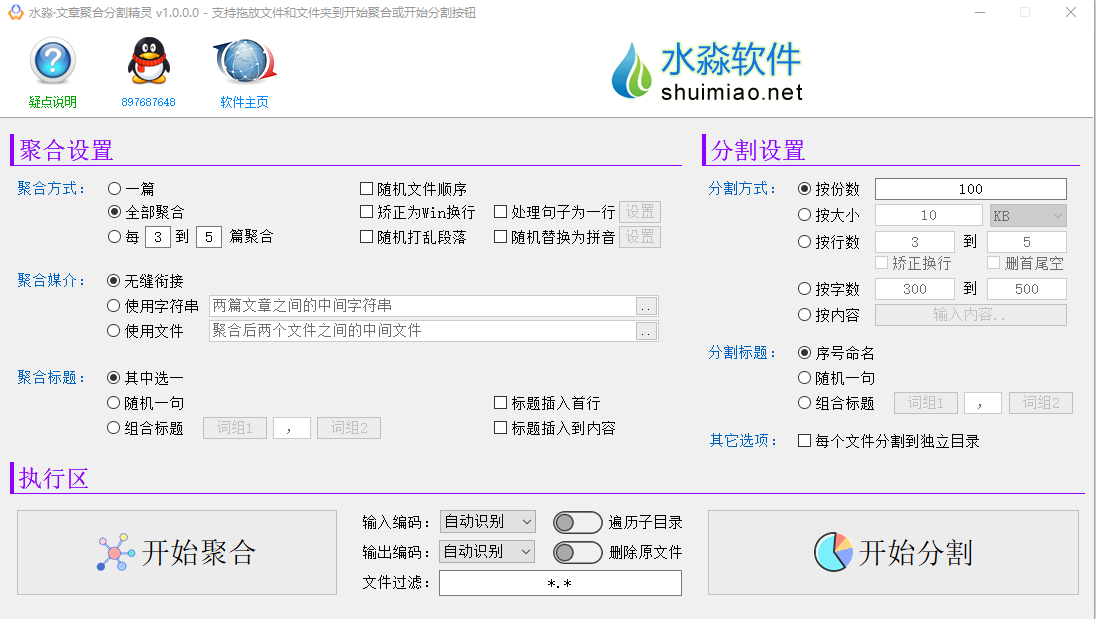Select 使用文件 medium option

coord(145,330)
